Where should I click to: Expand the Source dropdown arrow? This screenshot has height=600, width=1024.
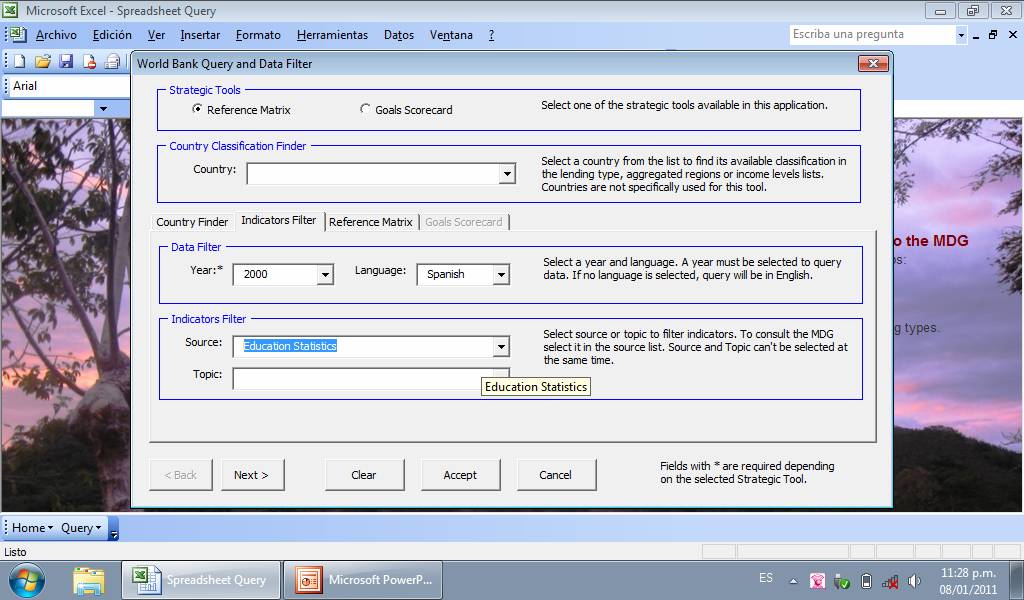click(501, 347)
